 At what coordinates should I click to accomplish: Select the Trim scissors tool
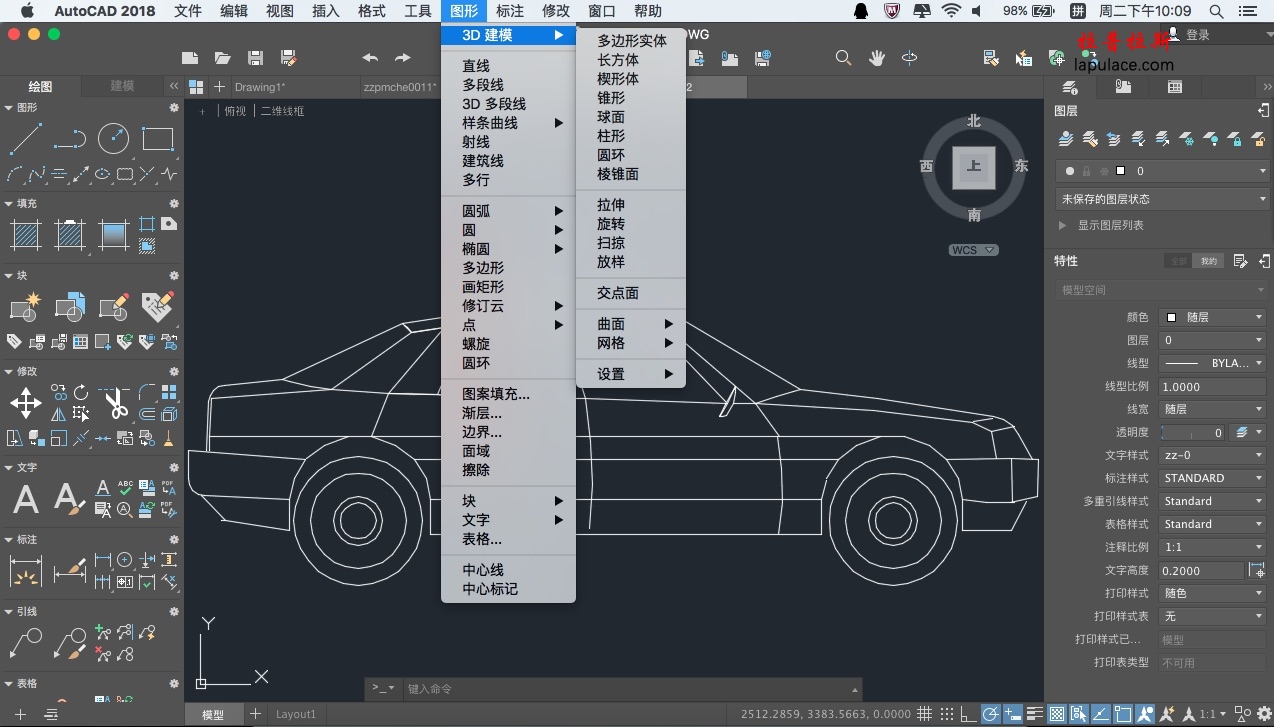click(116, 403)
